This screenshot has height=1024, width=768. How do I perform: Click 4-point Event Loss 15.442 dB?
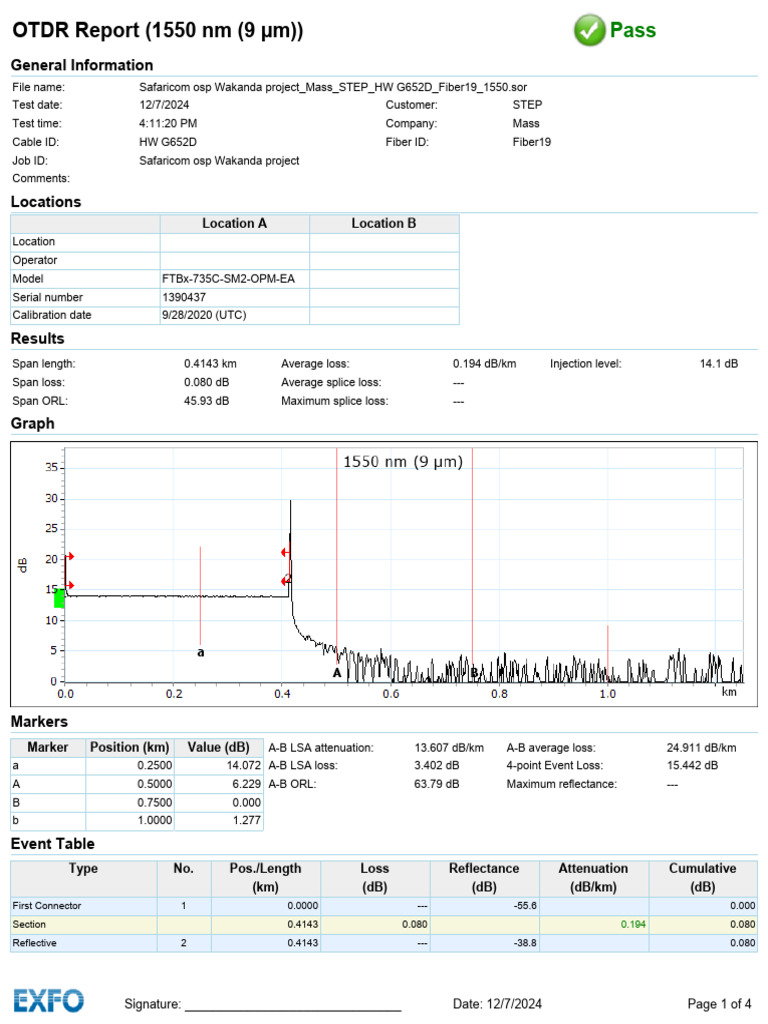tap(692, 765)
